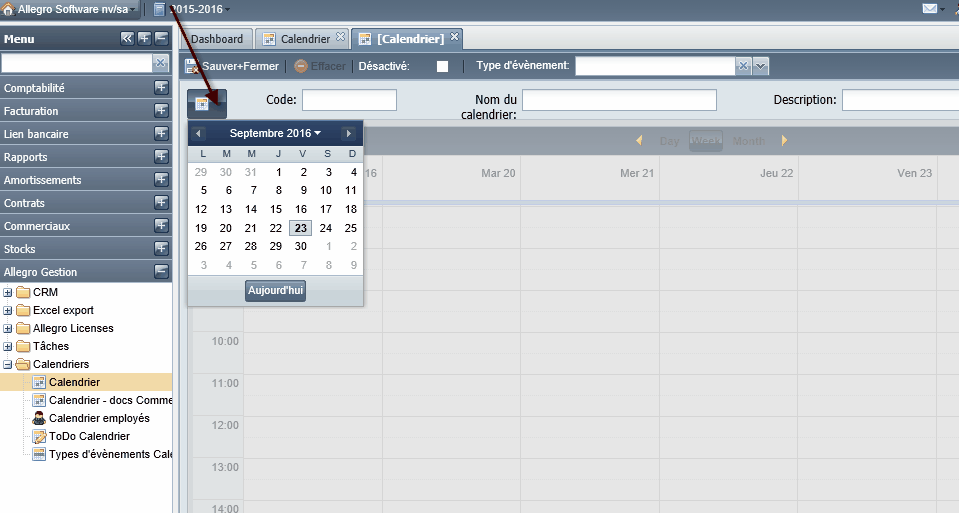Click the Code input field
Image resolution: width=959 pixels, height=513 pixels.
349,100
